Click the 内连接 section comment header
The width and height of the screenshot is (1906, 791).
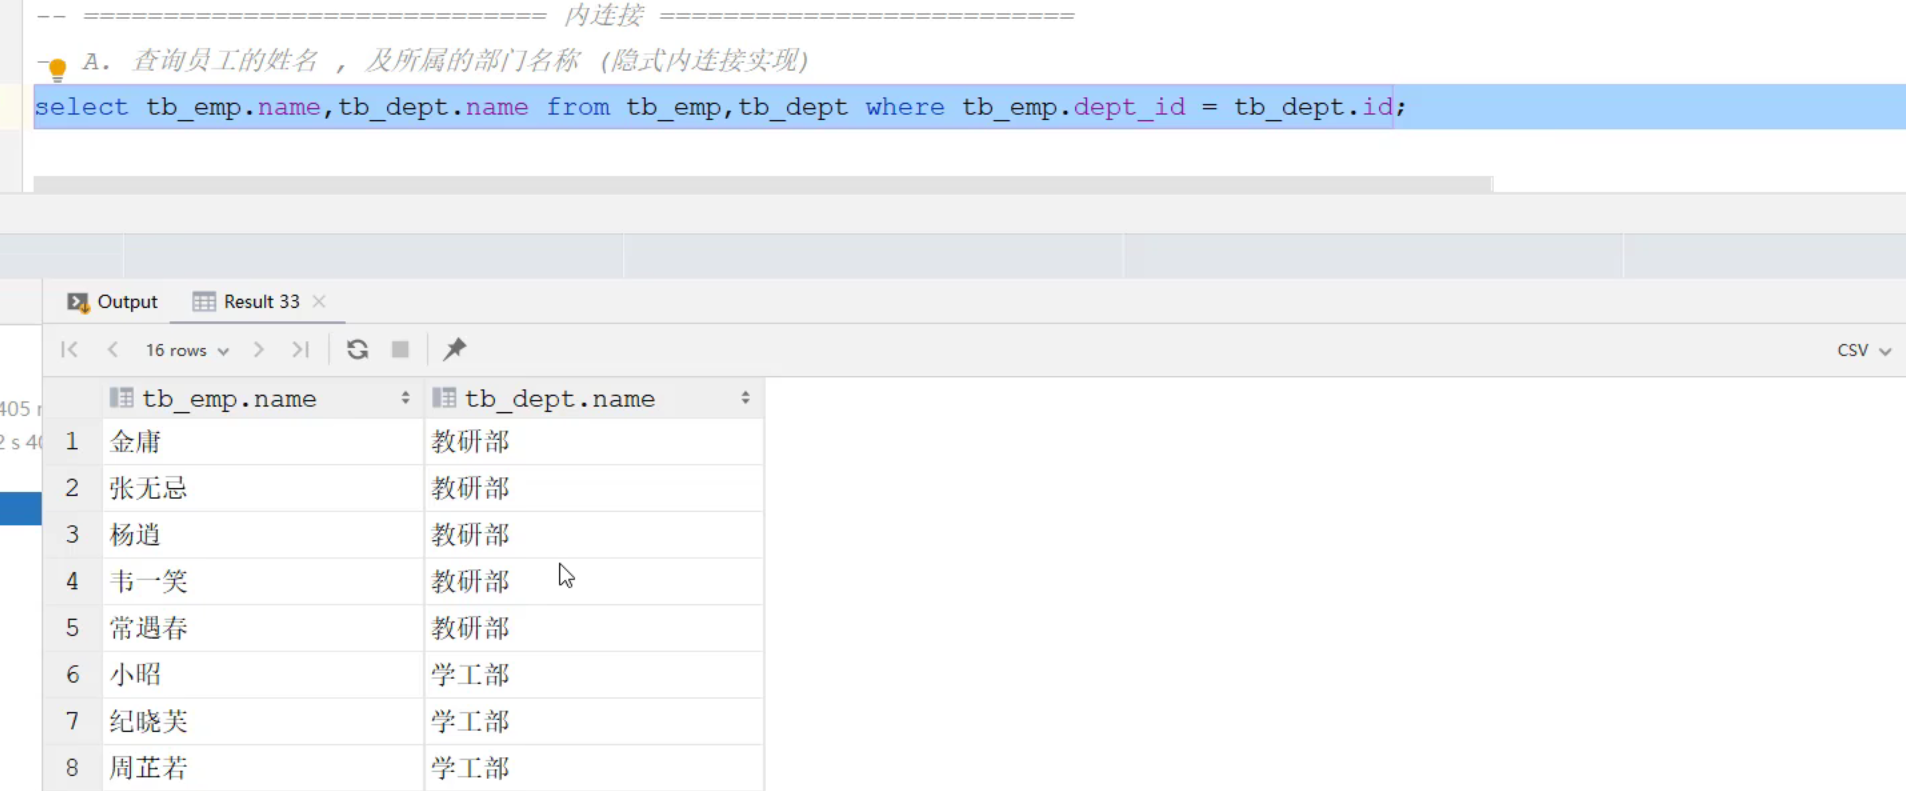pos(555,15)
